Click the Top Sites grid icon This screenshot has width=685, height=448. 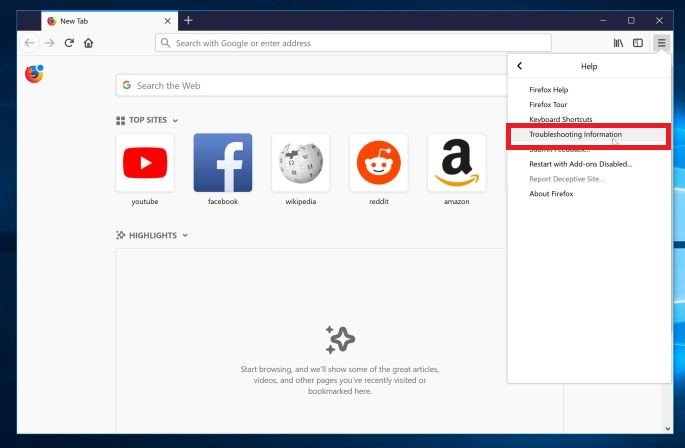(x=120, y=120)
